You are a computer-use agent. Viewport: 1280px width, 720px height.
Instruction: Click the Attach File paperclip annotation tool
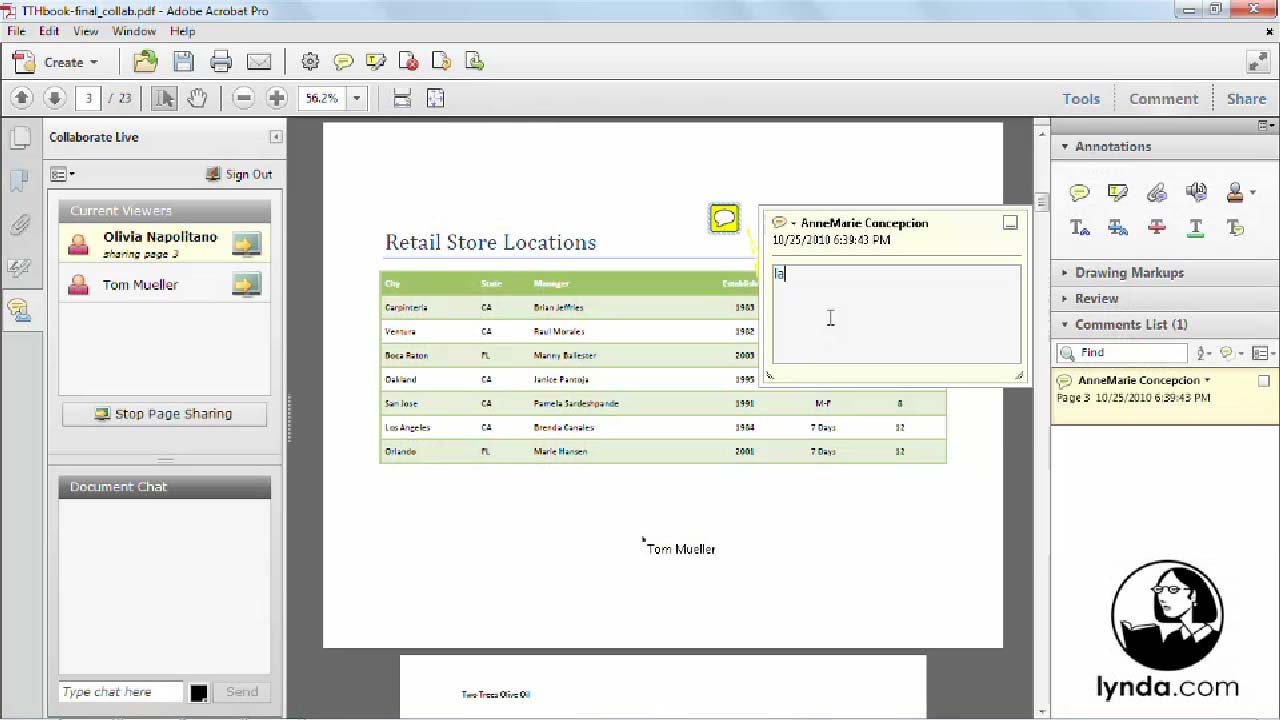[x=1157, y=192]
